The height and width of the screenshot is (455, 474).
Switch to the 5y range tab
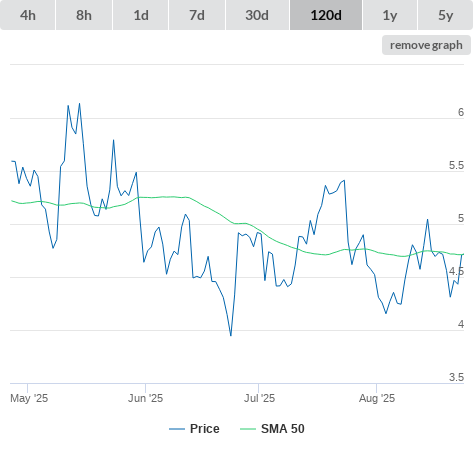446,15
